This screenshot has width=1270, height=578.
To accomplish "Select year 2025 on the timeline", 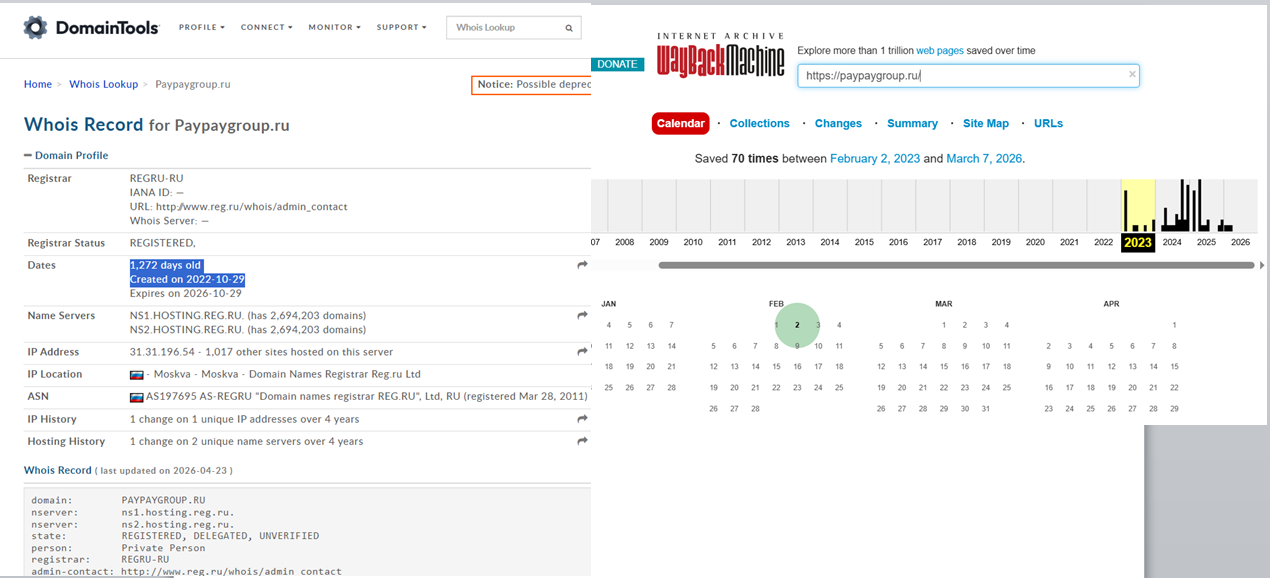I will click(x=1206, y=242).
